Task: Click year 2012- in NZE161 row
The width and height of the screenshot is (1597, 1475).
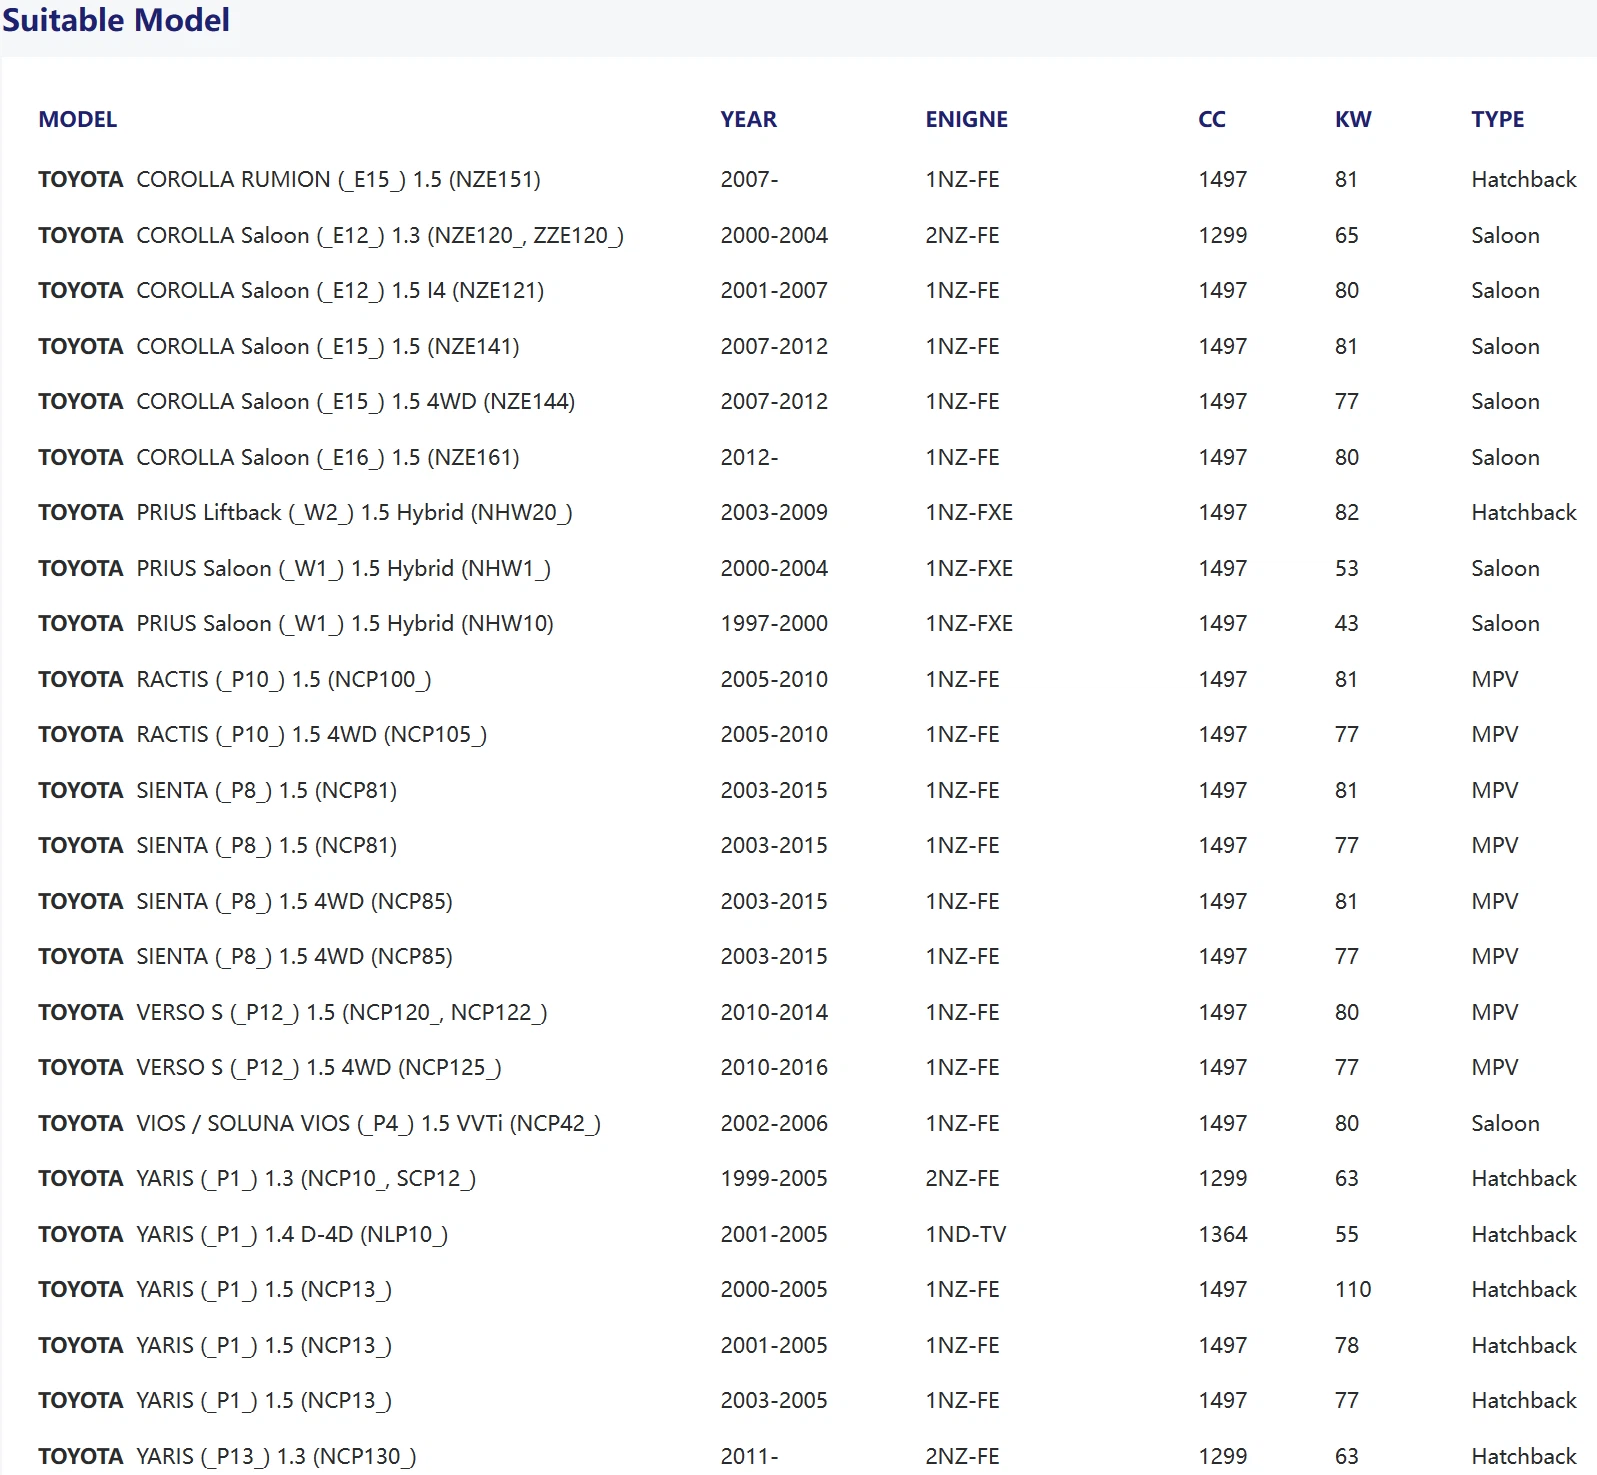Action: coord(749,458)
